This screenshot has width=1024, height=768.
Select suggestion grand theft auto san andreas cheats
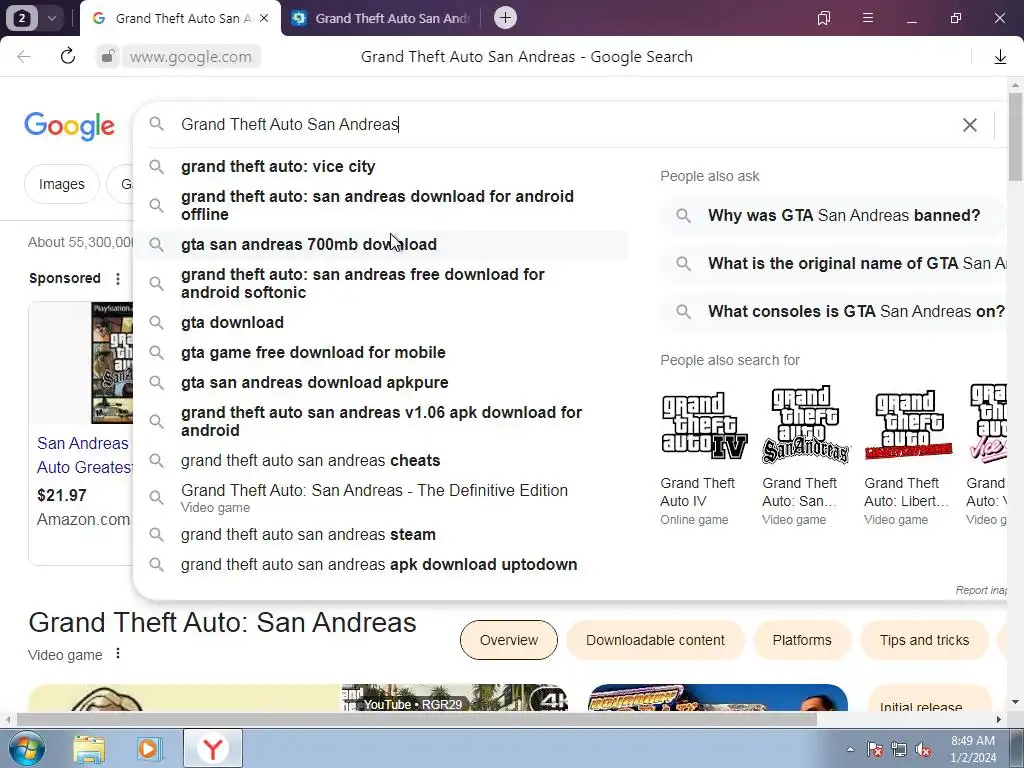click(381, 460)
